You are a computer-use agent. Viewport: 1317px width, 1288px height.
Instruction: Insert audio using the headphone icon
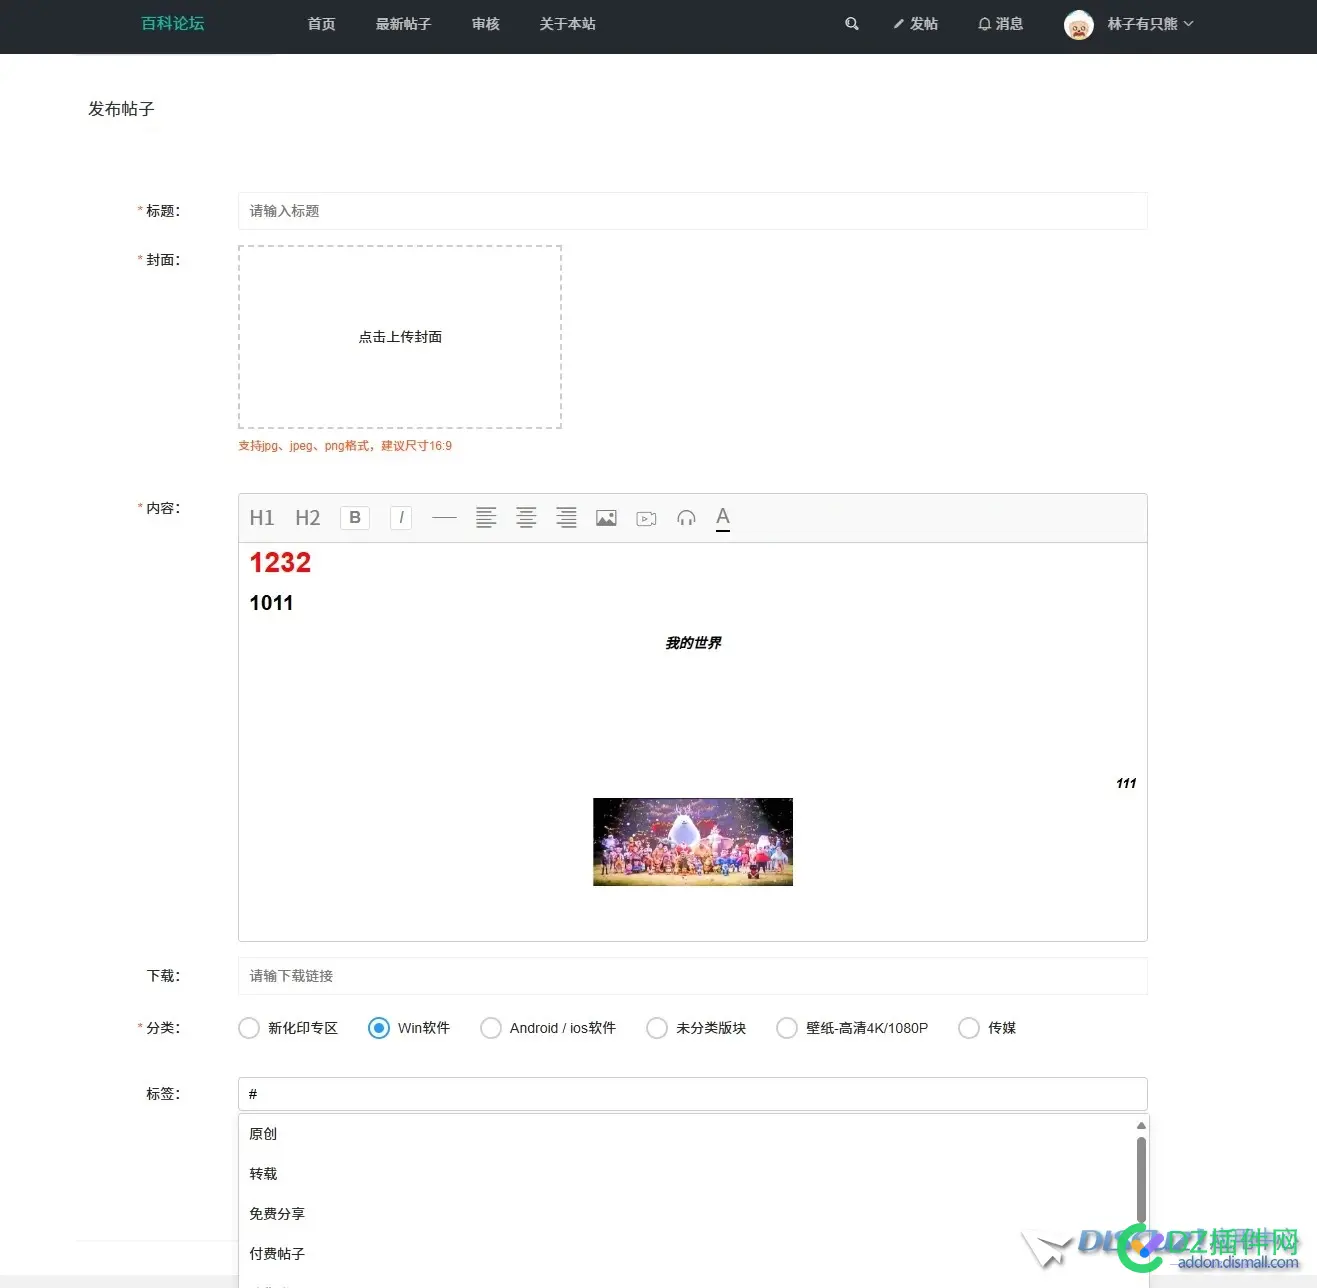tap(686, 518)
